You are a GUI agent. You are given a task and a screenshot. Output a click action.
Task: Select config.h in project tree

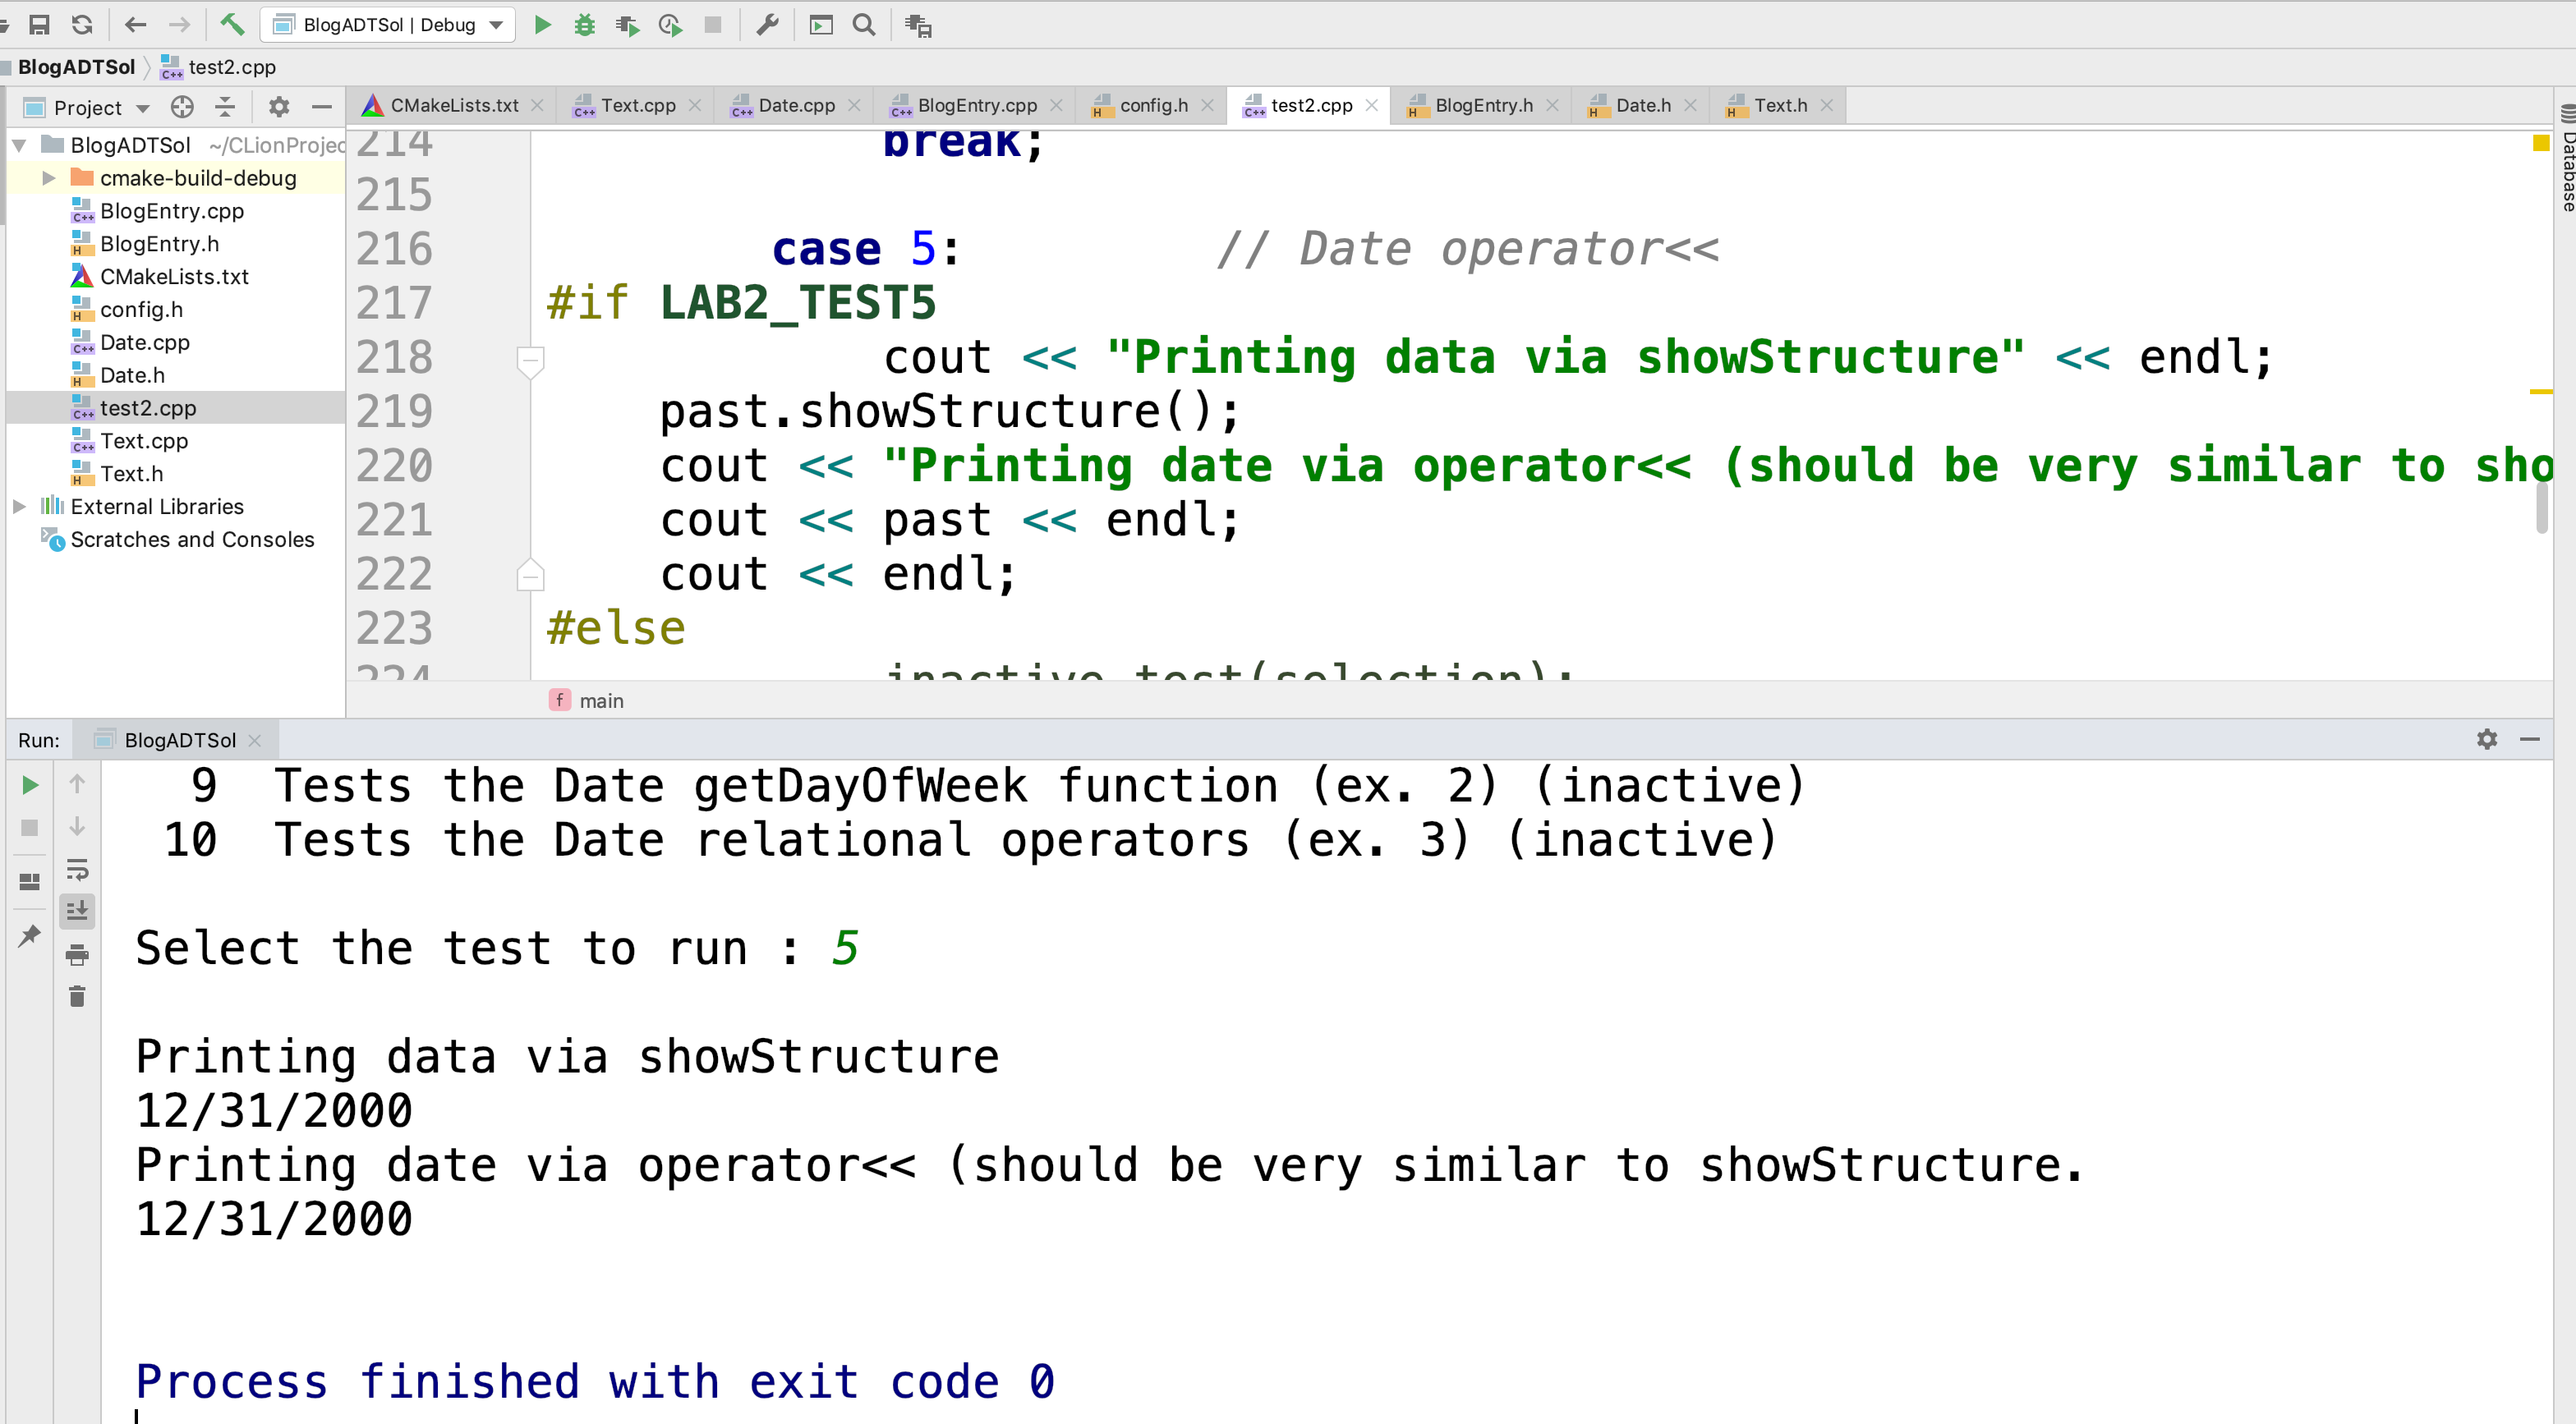pyautogui.click(x=141, y=309)
